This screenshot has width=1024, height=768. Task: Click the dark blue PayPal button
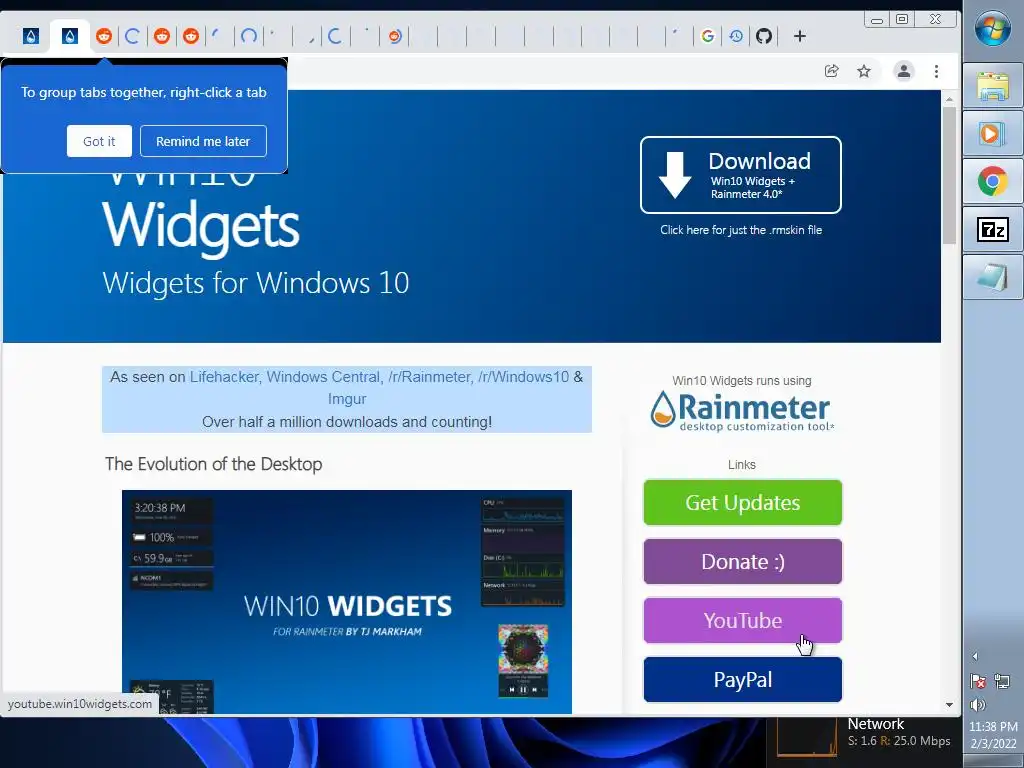(743, 680)
